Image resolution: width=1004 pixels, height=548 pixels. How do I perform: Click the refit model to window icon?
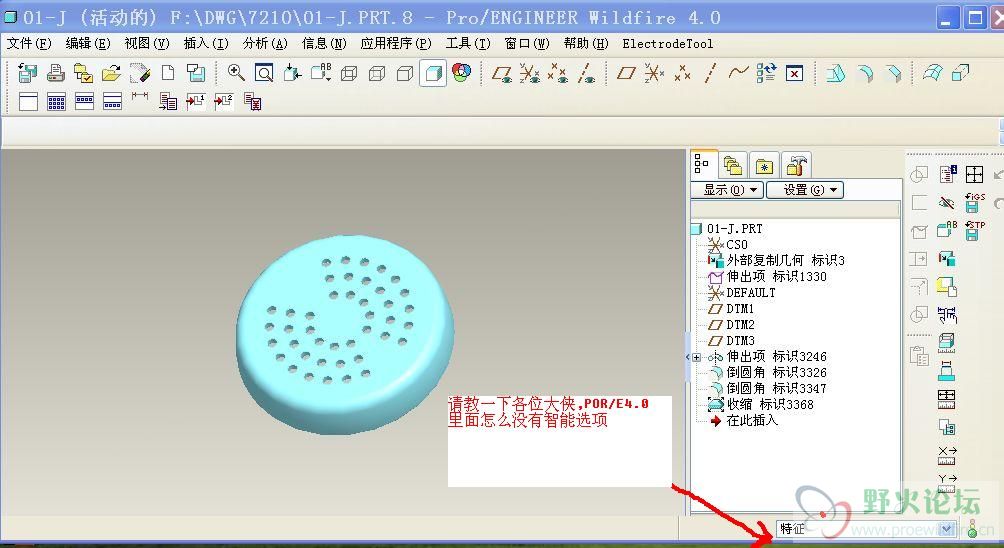pos(264,74)
